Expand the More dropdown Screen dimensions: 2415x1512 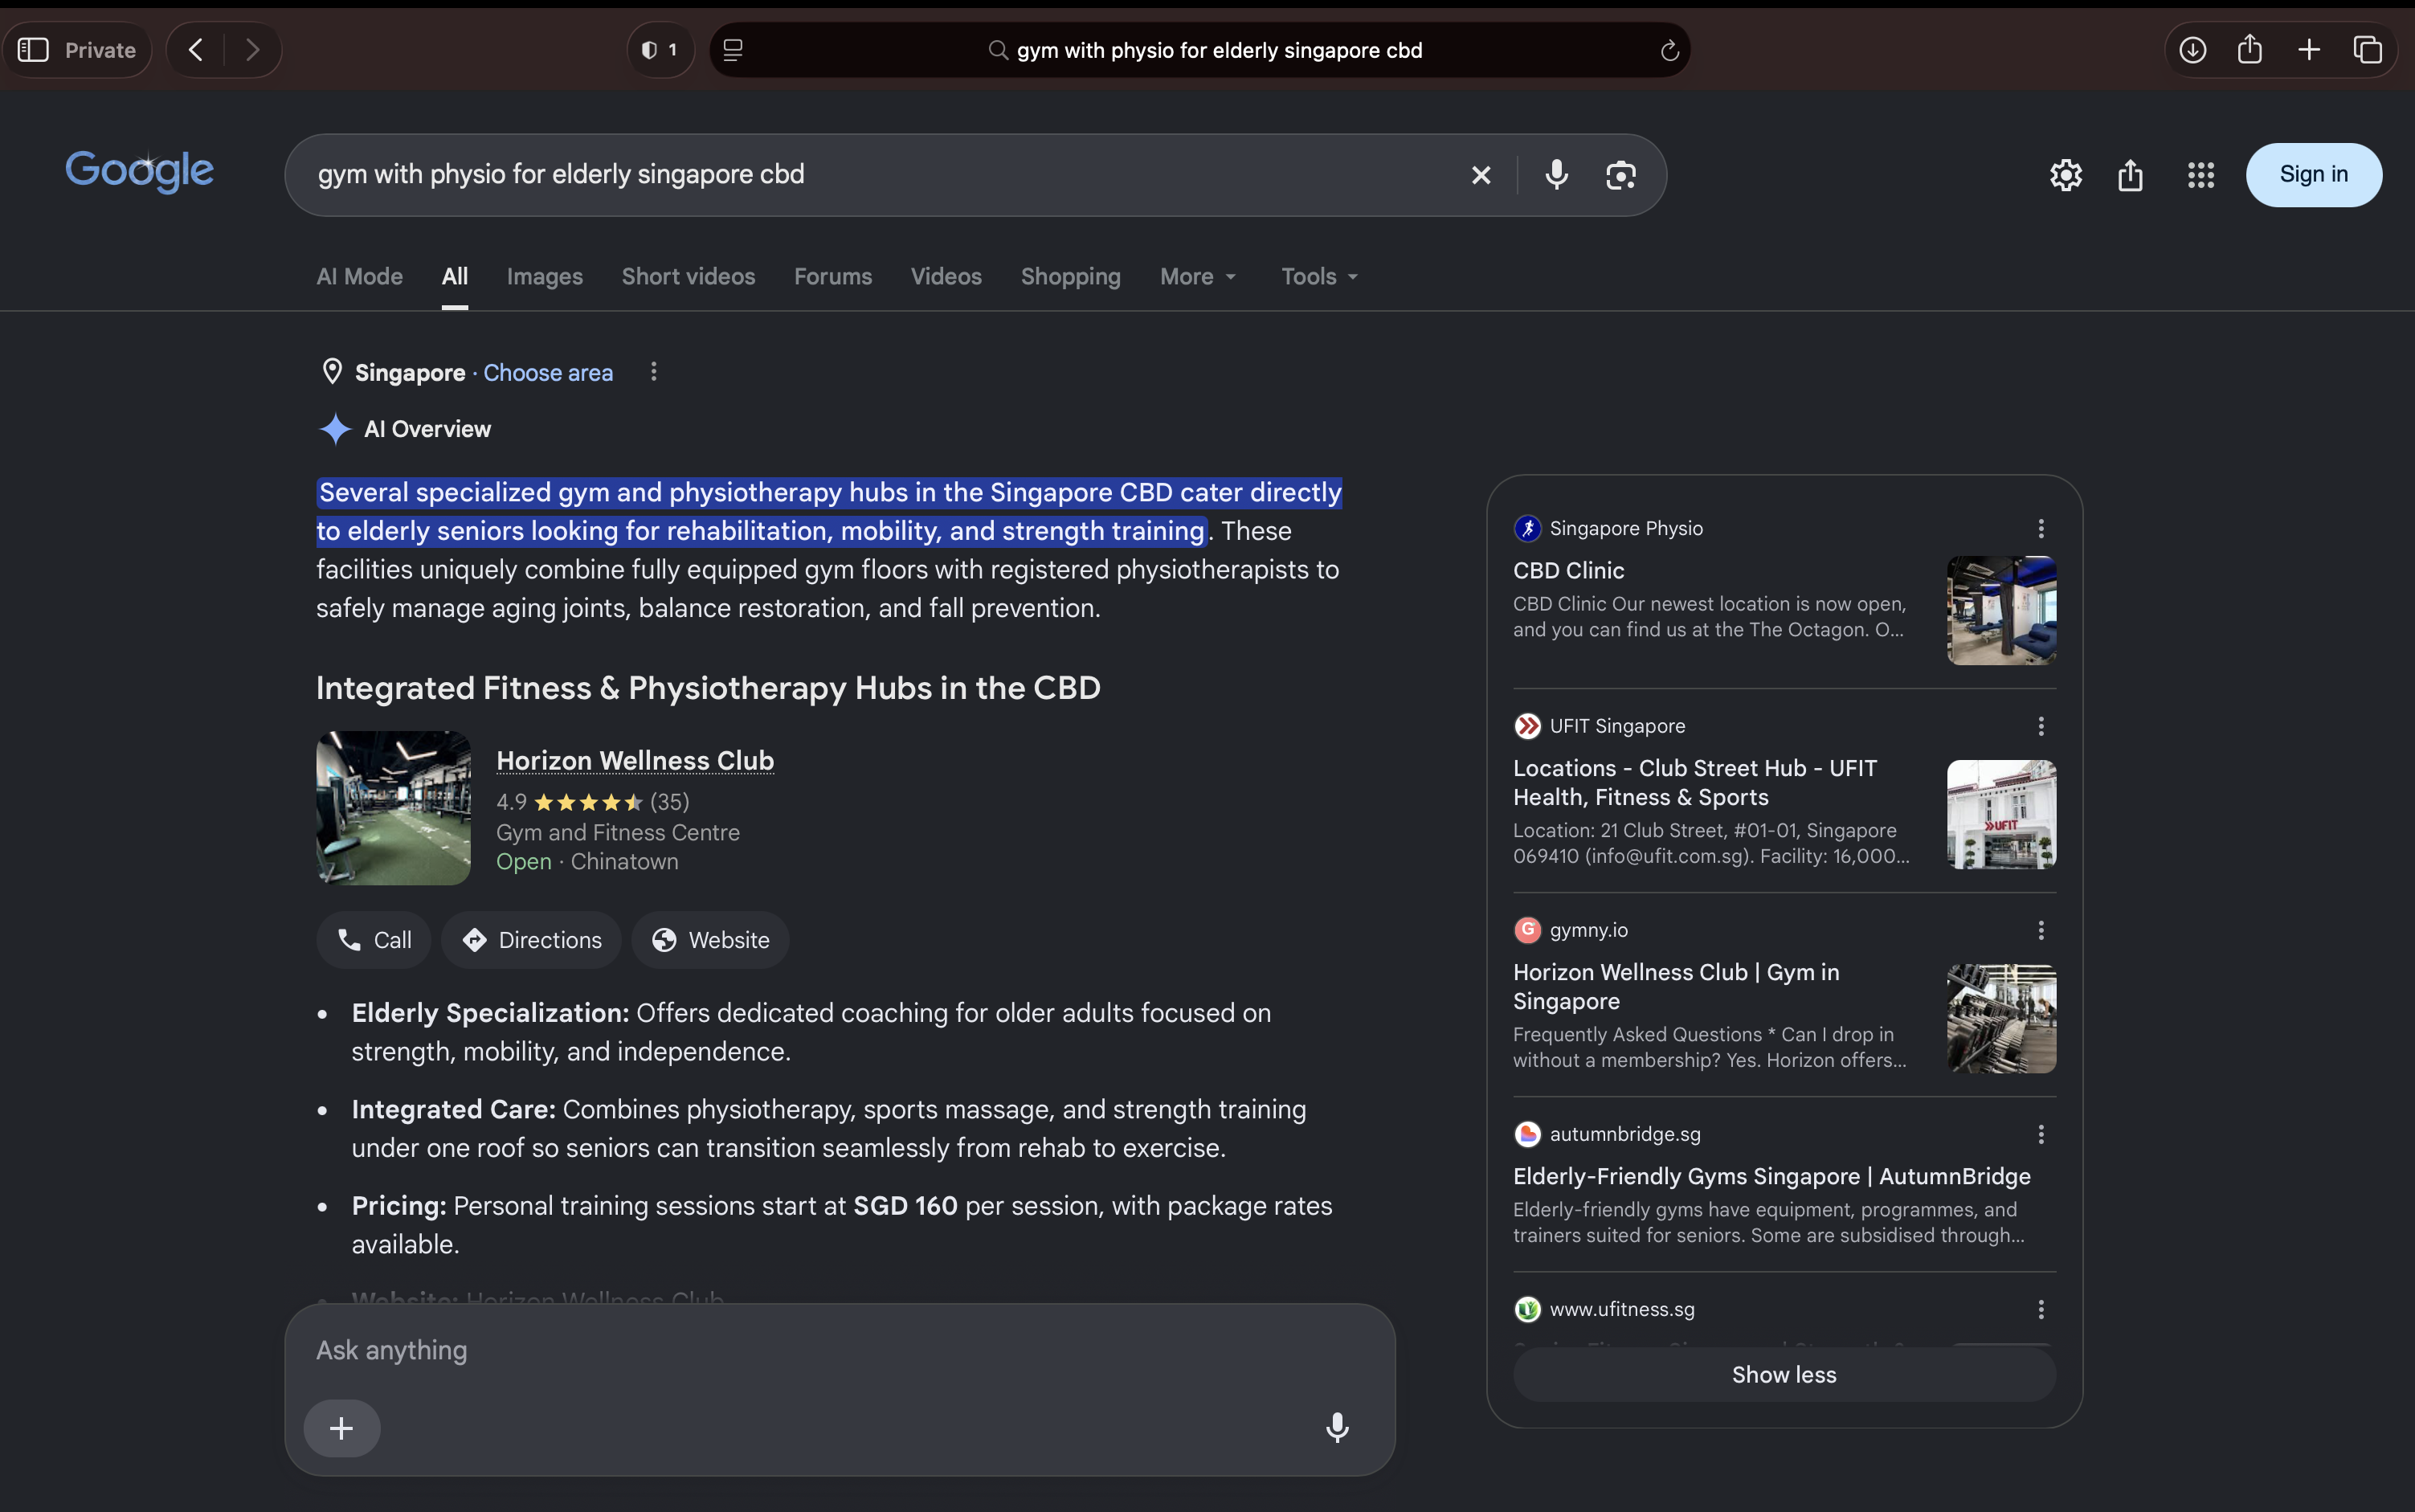[1198, 277]
